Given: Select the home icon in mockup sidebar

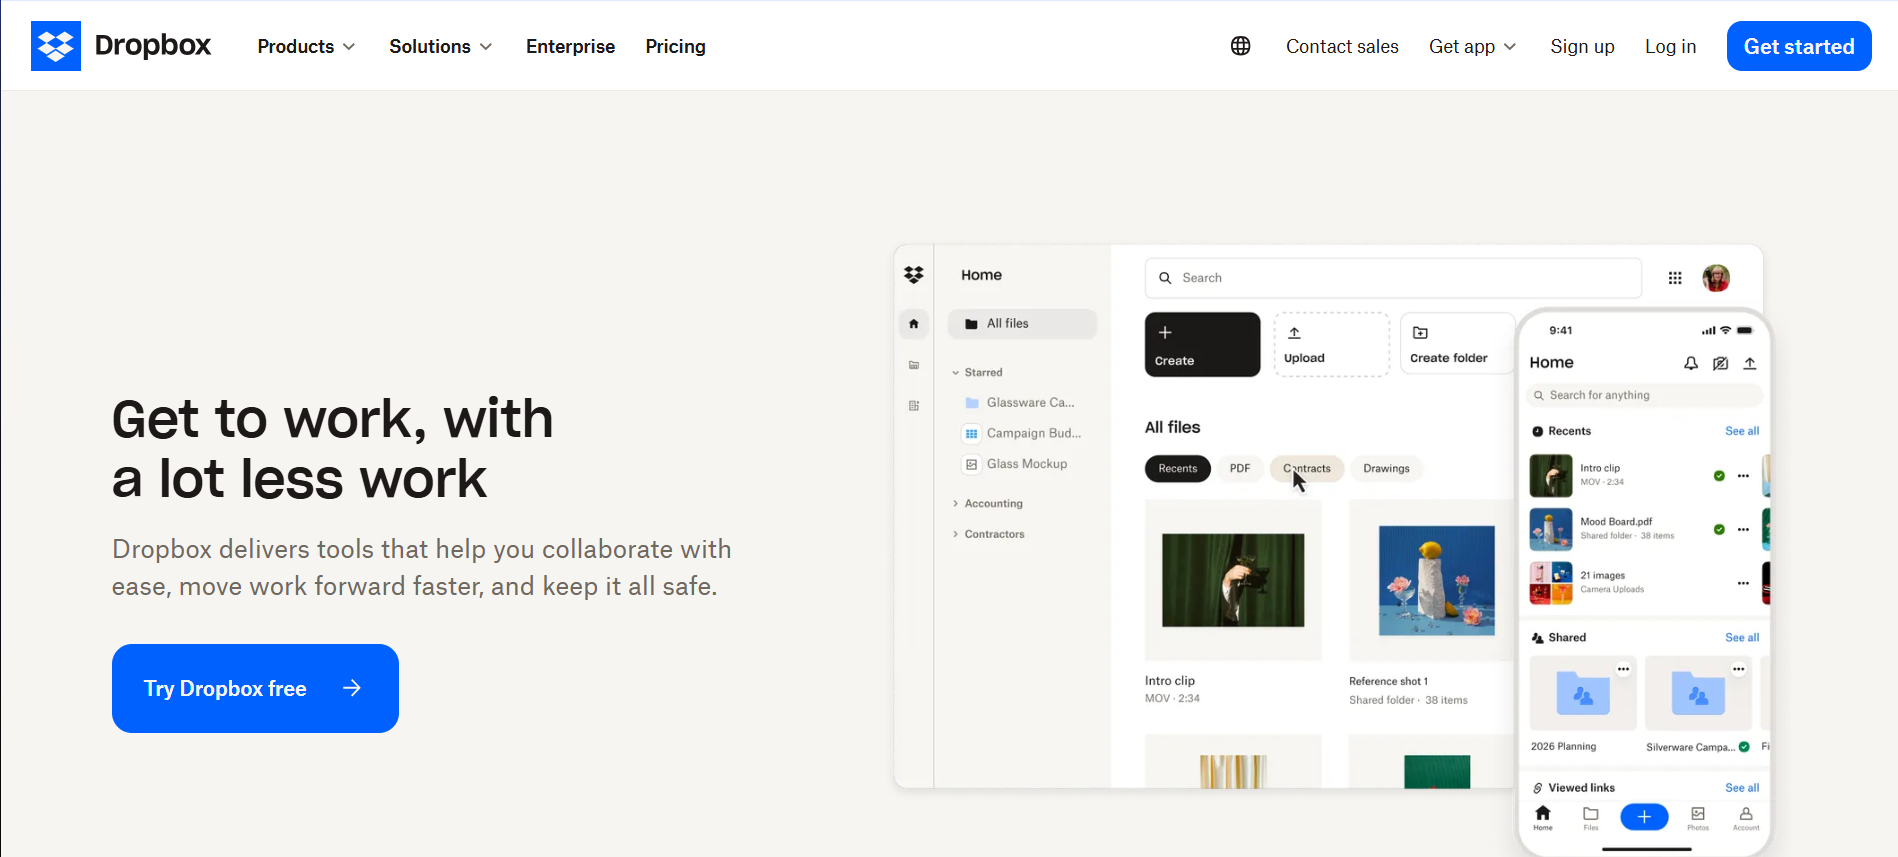Looking at the screenshot, I should [913, 324].
